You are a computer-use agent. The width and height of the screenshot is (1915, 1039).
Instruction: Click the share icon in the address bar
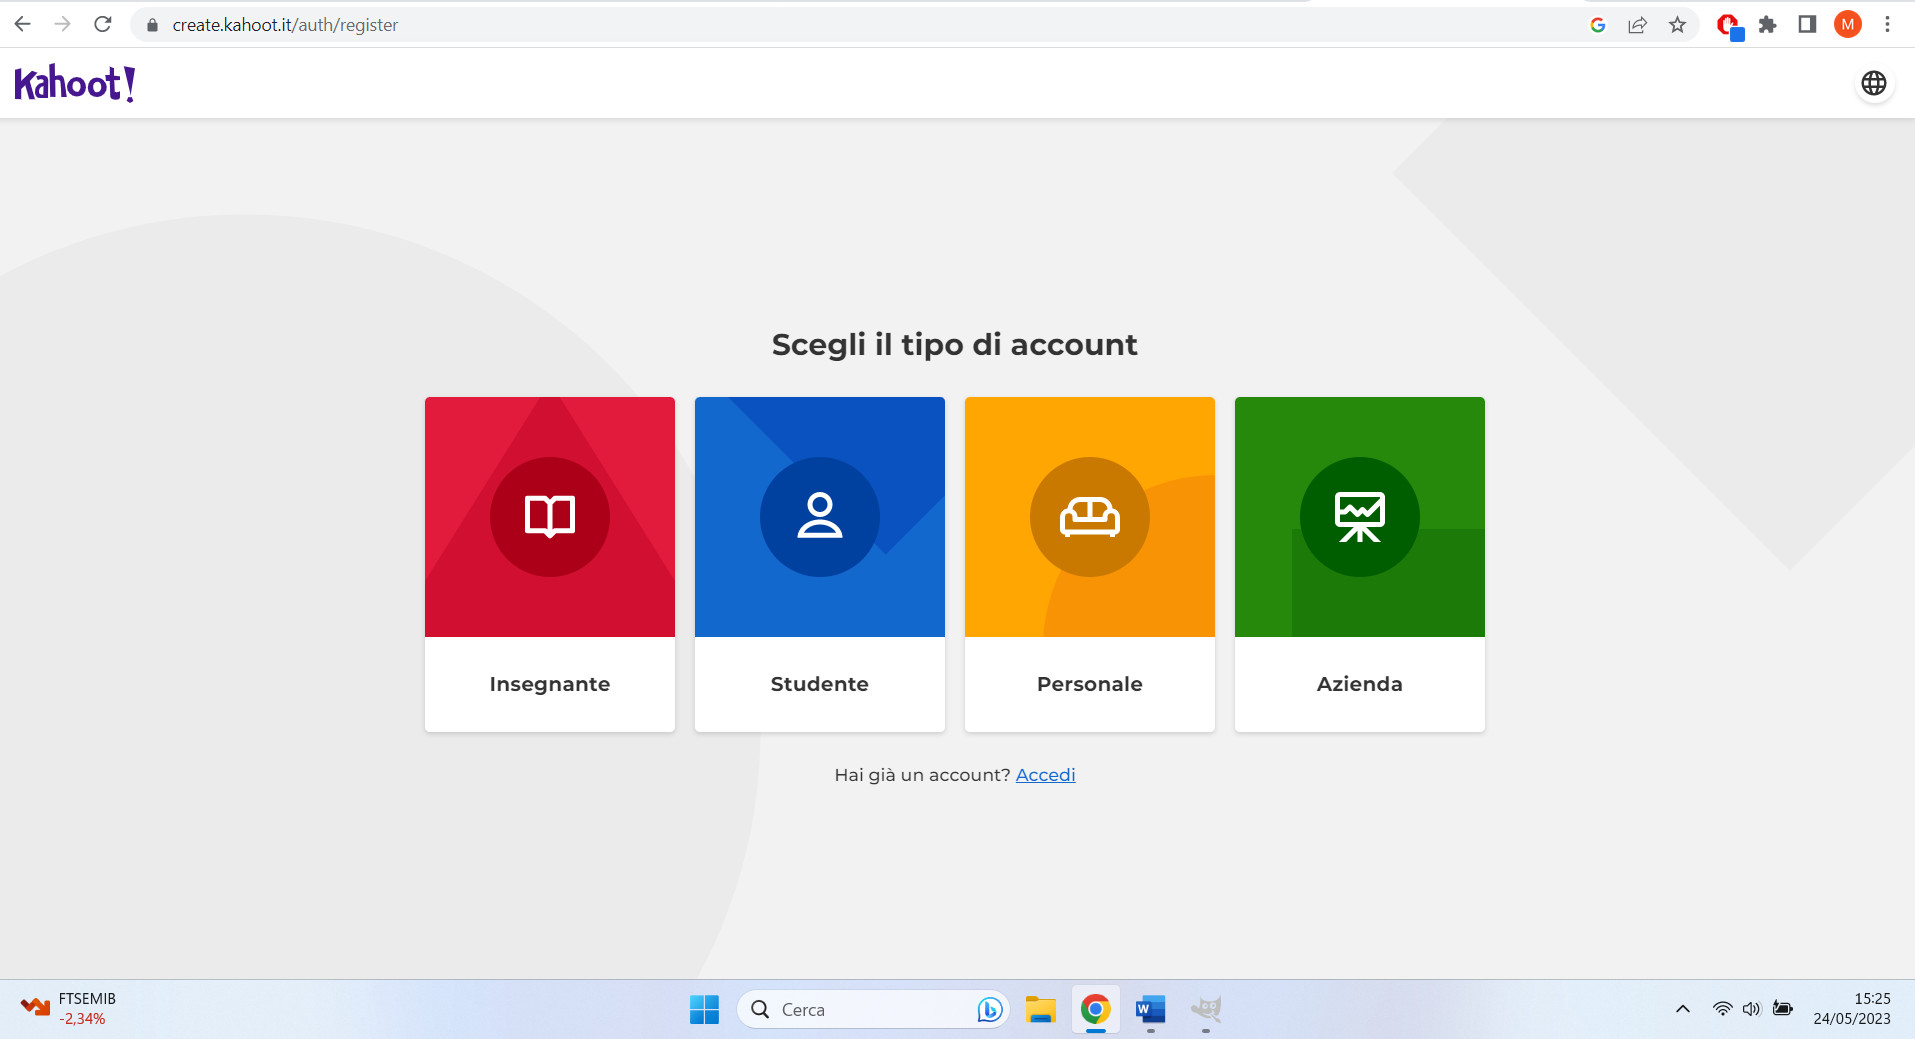click(1637, 24)
